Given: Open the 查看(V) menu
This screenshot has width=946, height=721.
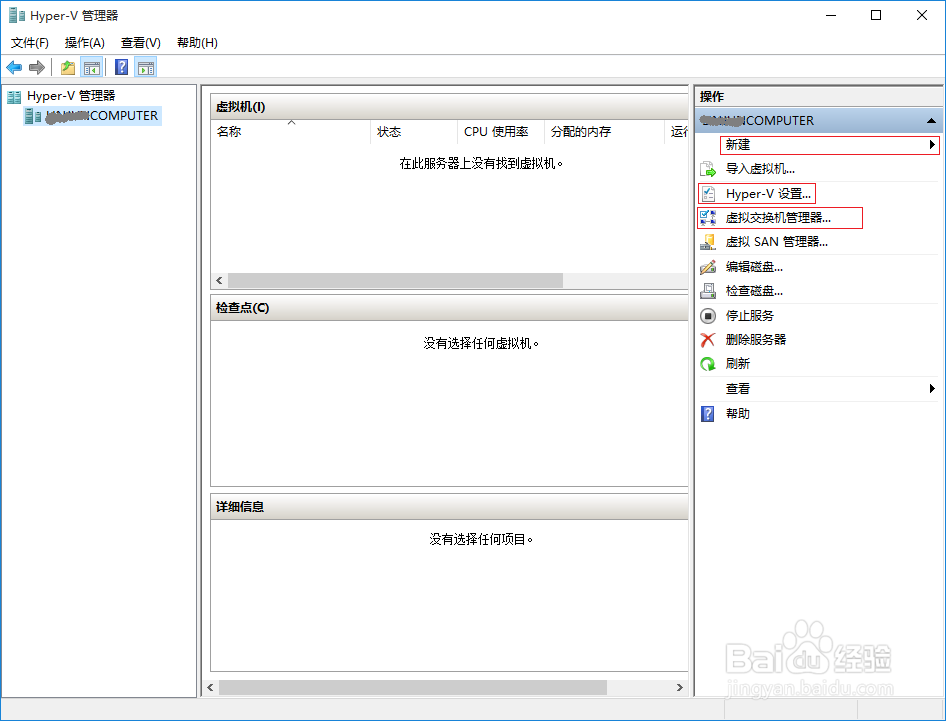Looking at the screenshot, I should click(140, 42).
